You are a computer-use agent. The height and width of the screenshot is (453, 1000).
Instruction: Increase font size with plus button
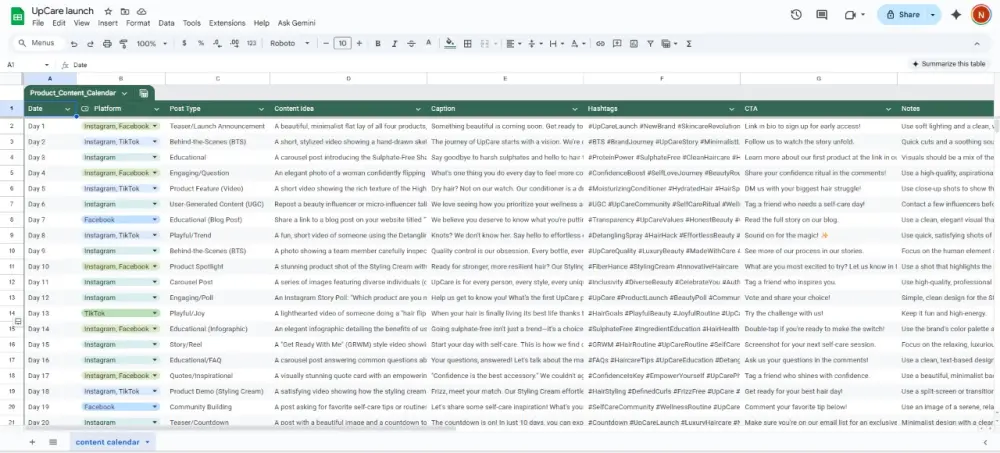pos(359,43)
